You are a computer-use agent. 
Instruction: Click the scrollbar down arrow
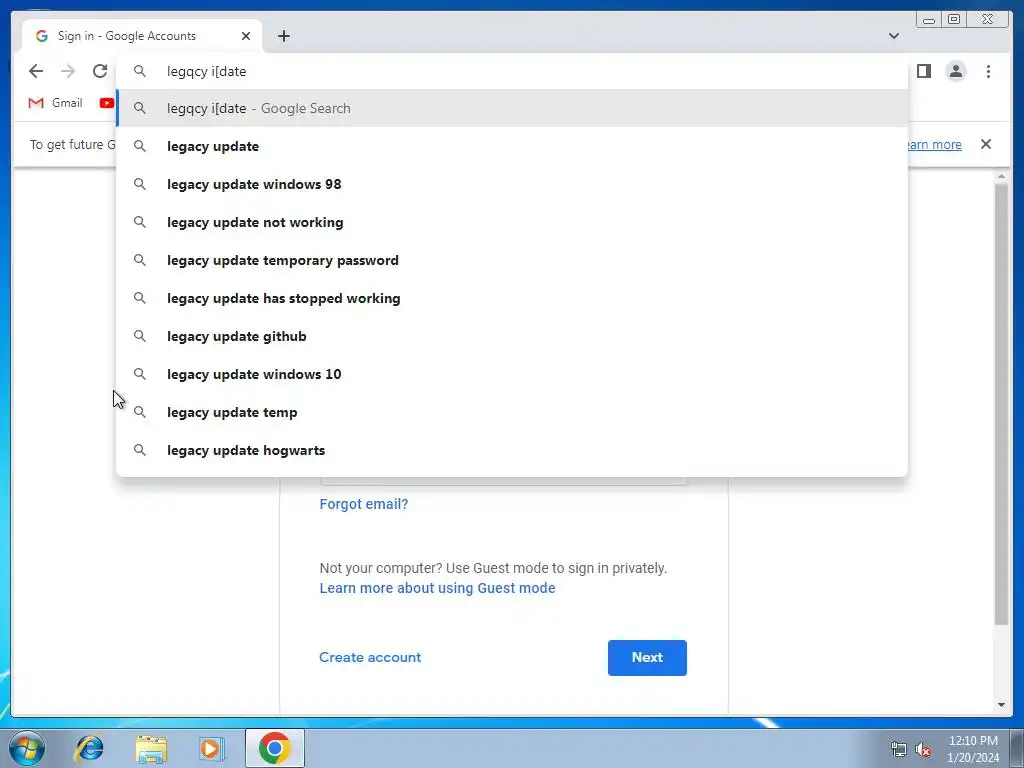click(1001, 705)
